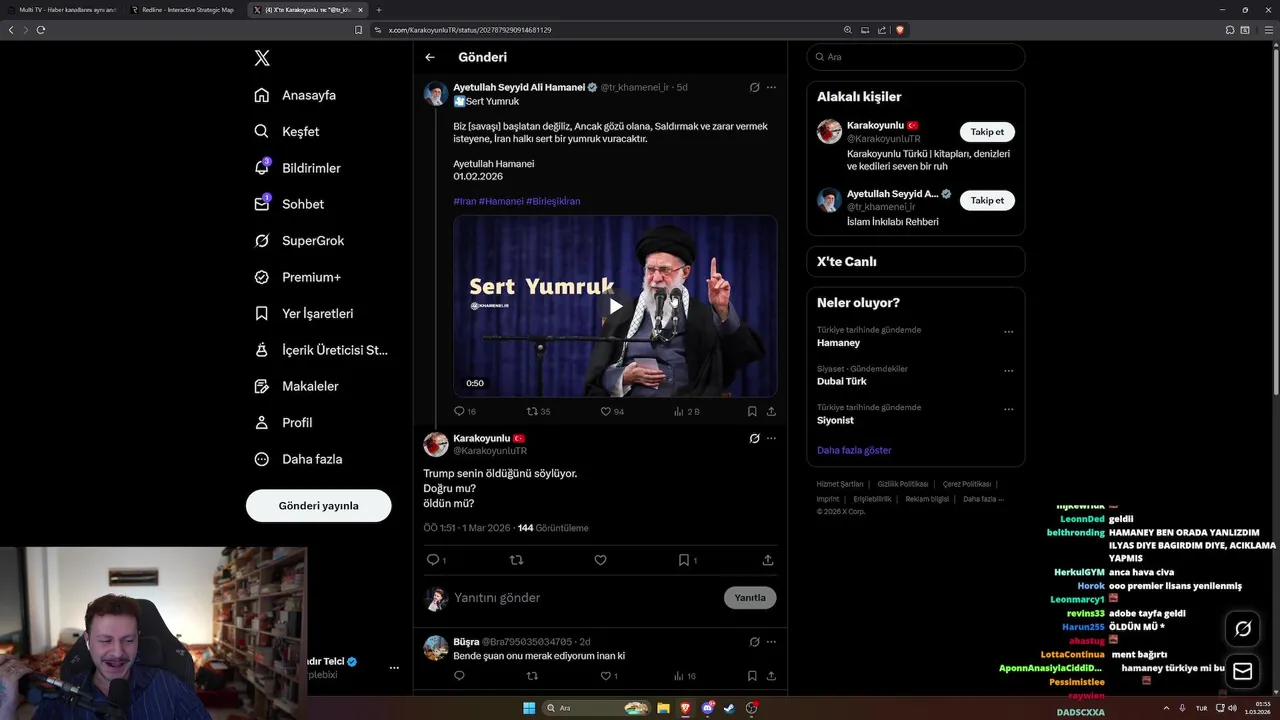This screenshot has width=1280, height=720.
Task: Open more options for Siyonist trend
Action: (1008, 409)
